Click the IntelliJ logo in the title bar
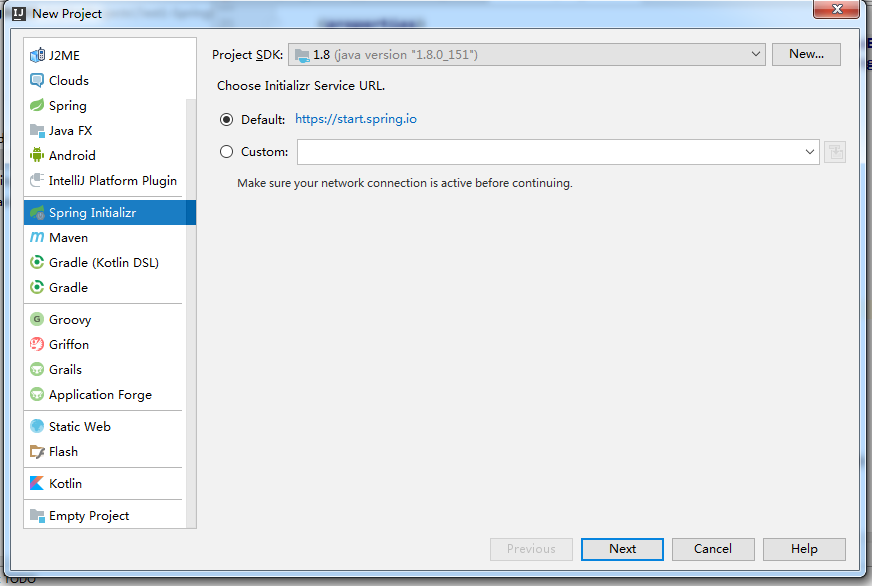 19,13
